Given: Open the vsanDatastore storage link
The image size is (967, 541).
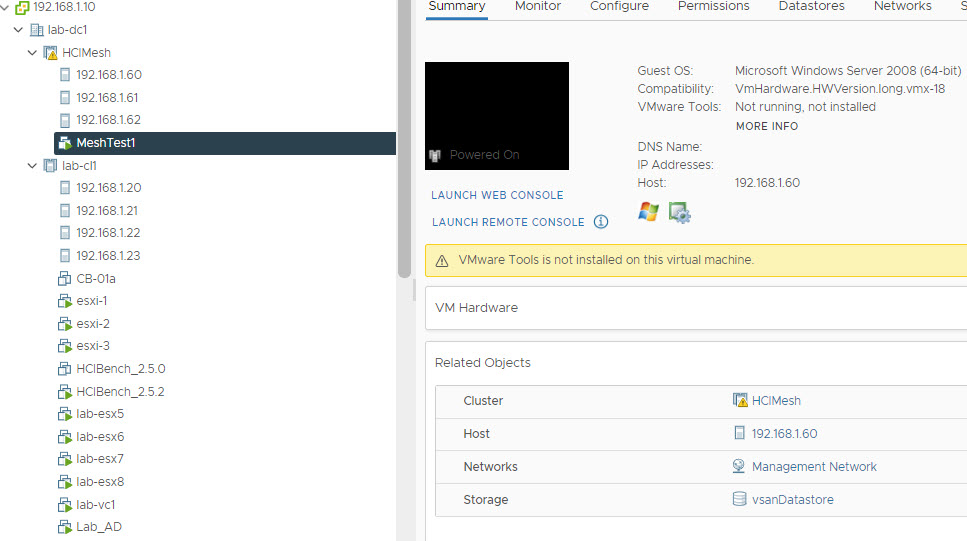Looking at the screenshot, I should click(792, 500).
